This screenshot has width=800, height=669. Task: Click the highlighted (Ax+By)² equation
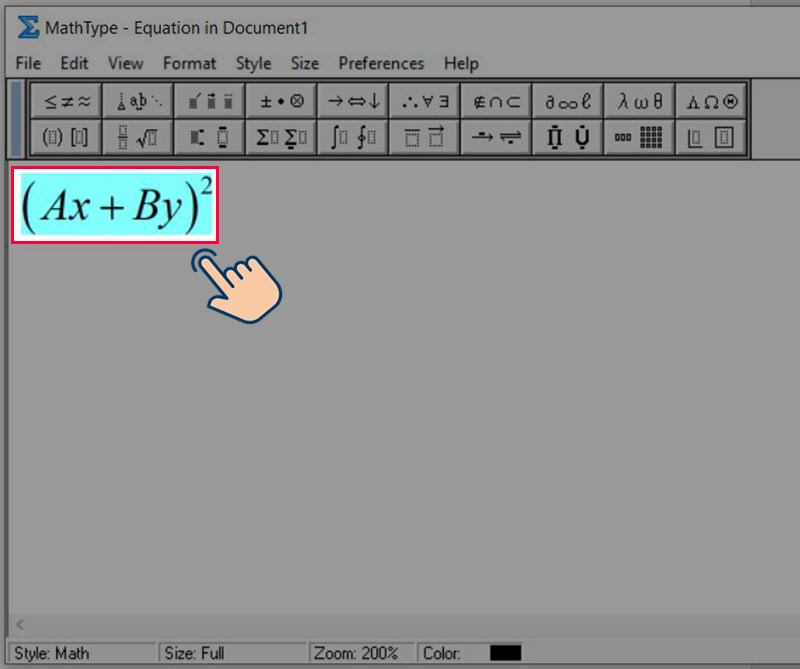pyautogui.click(x=115, y=205)
